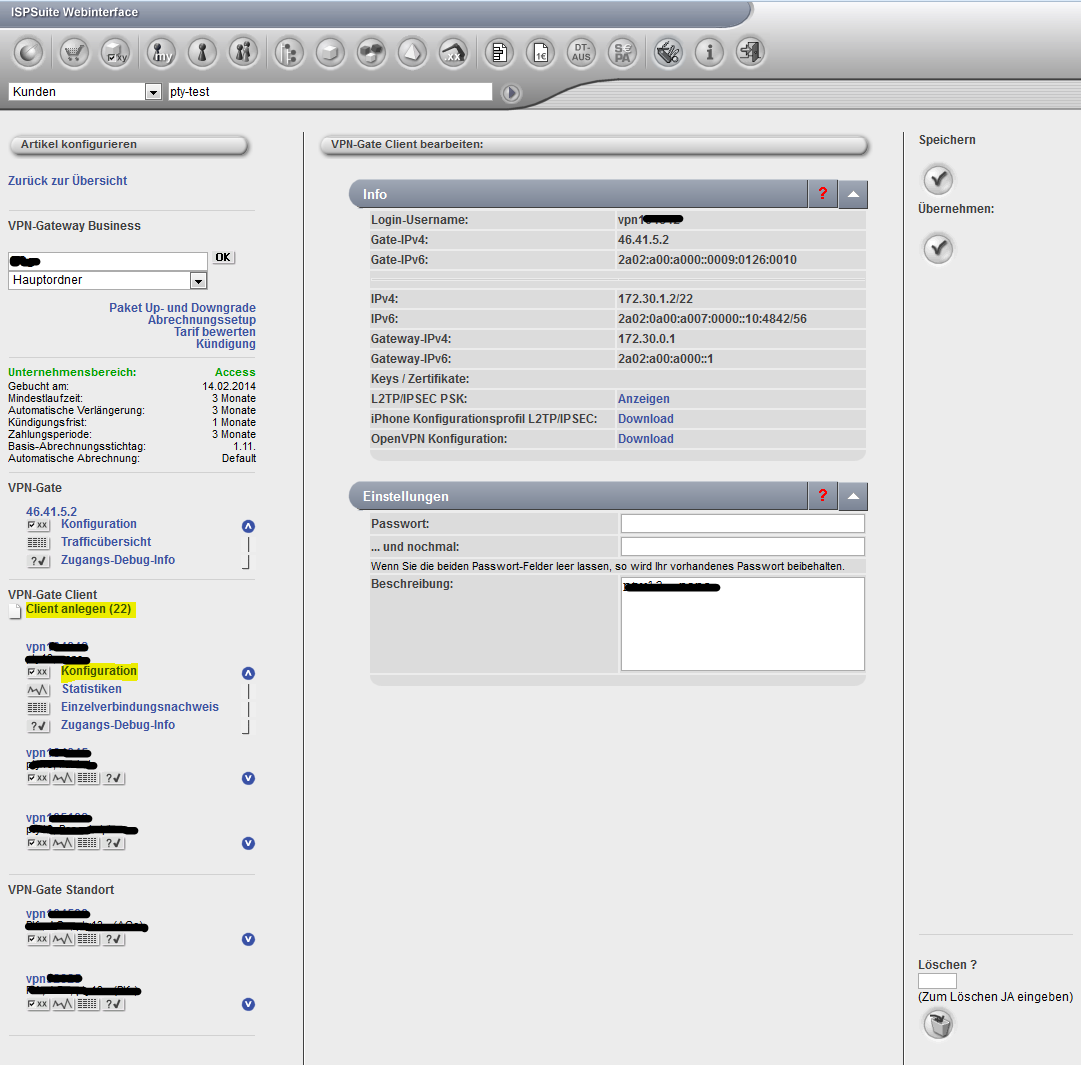
Task: Click the red question mark in Info header
Action: pyautogui.click(x=822, y=194)
